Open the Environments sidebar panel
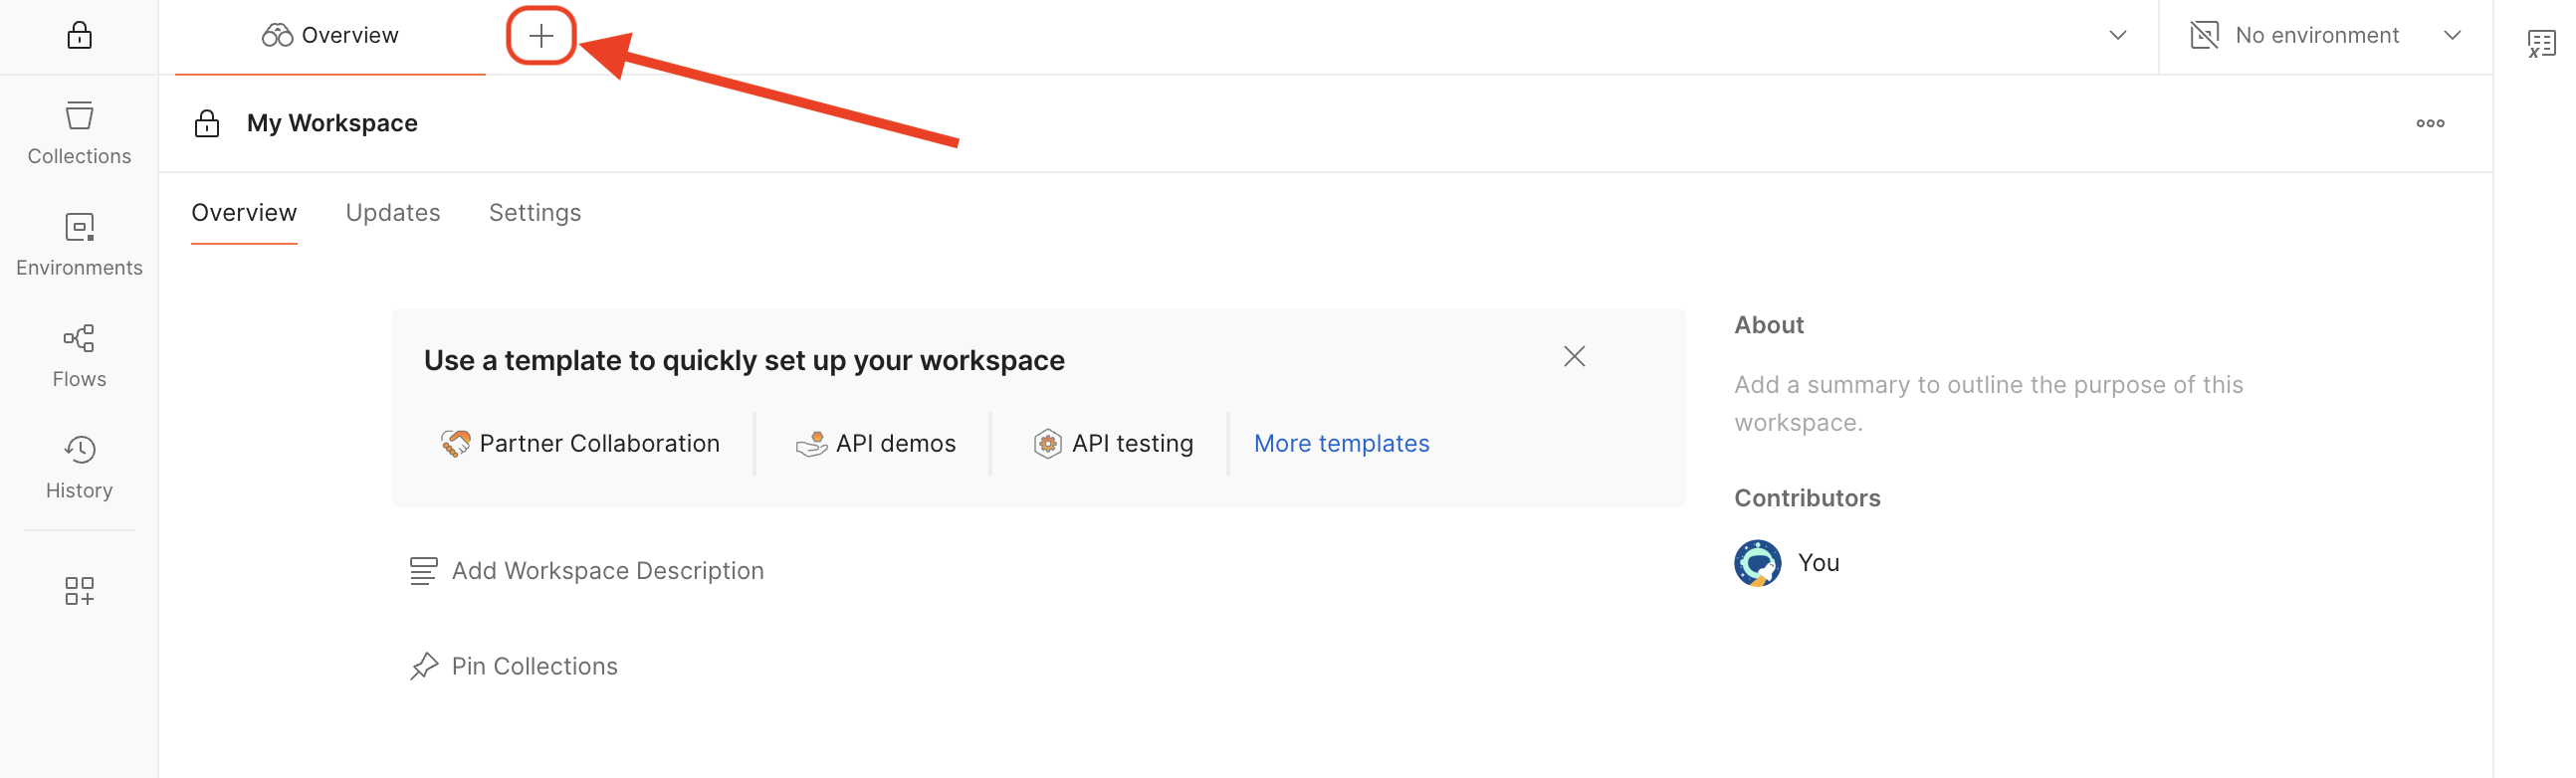The height and width of the screenshot is (778, 2576). (78, 242)
